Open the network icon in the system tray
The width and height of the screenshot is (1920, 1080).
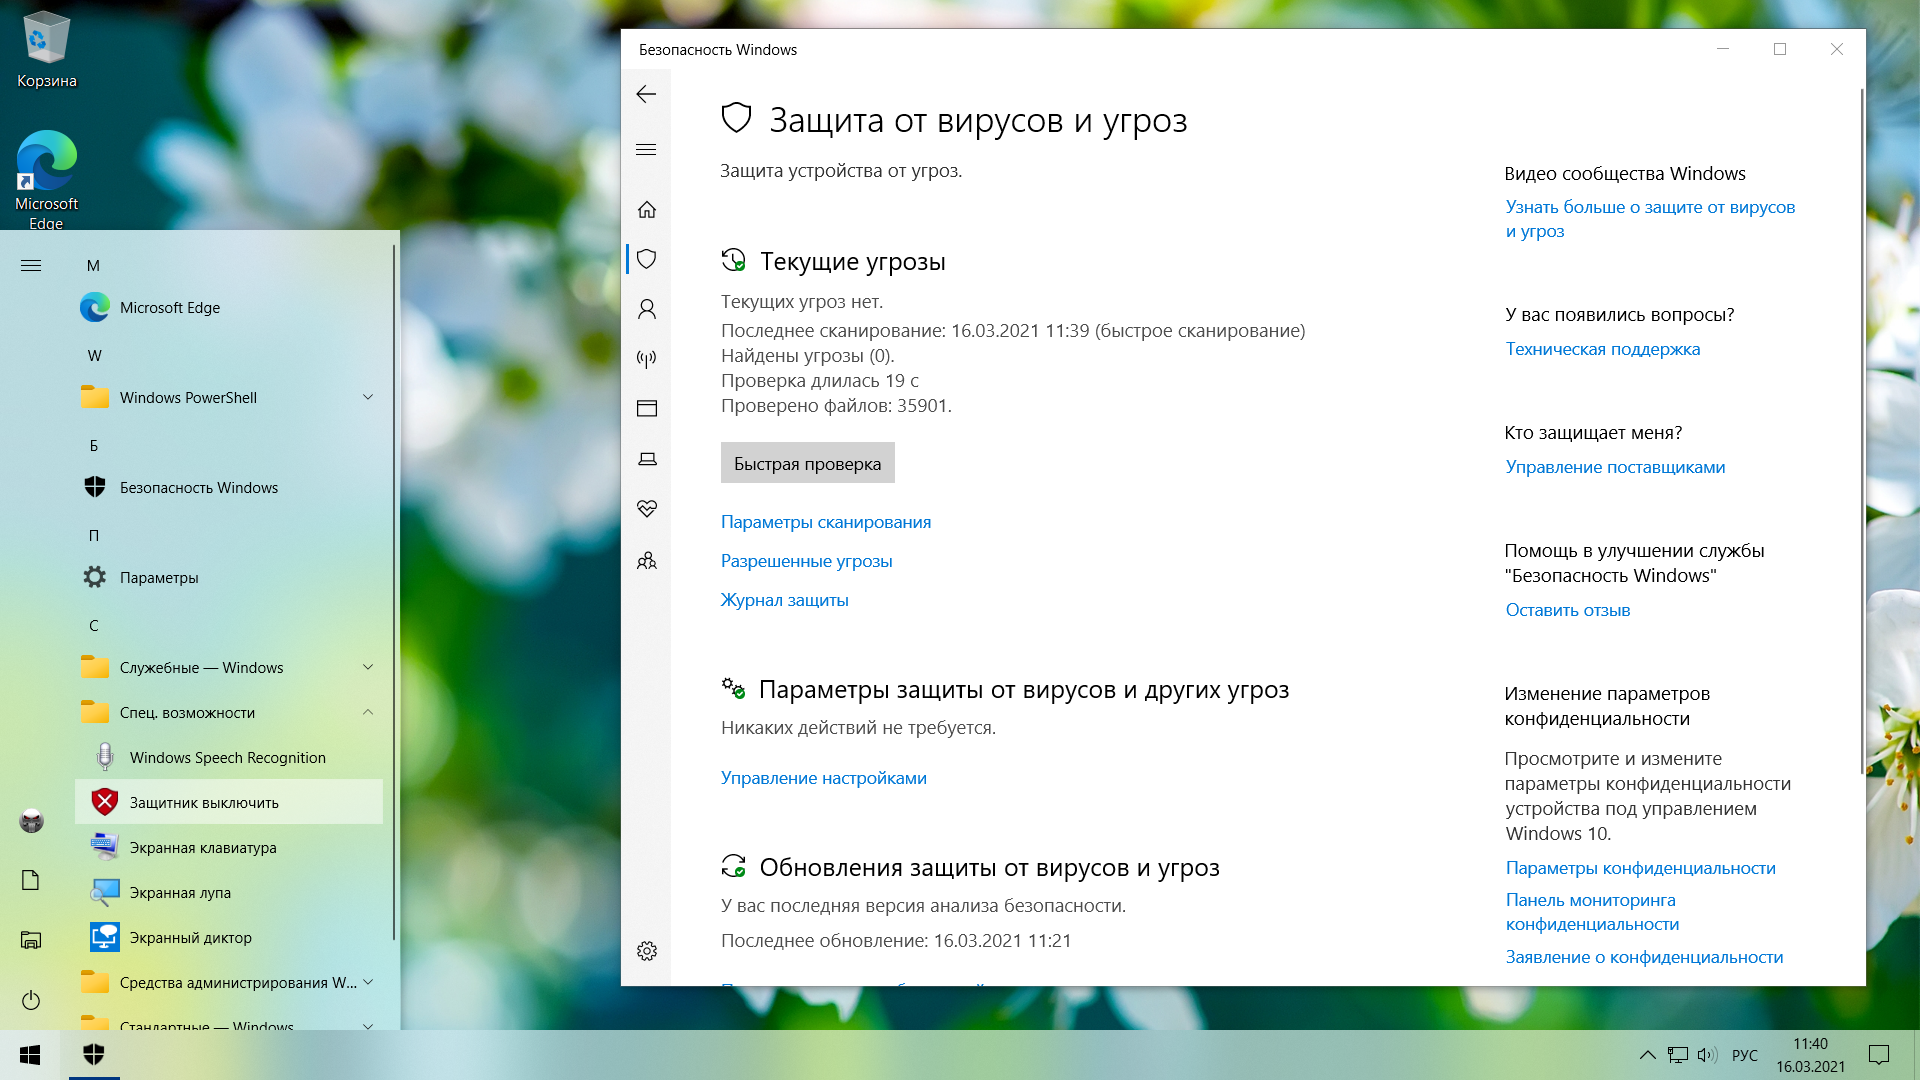click(x=1678, y=1055)
